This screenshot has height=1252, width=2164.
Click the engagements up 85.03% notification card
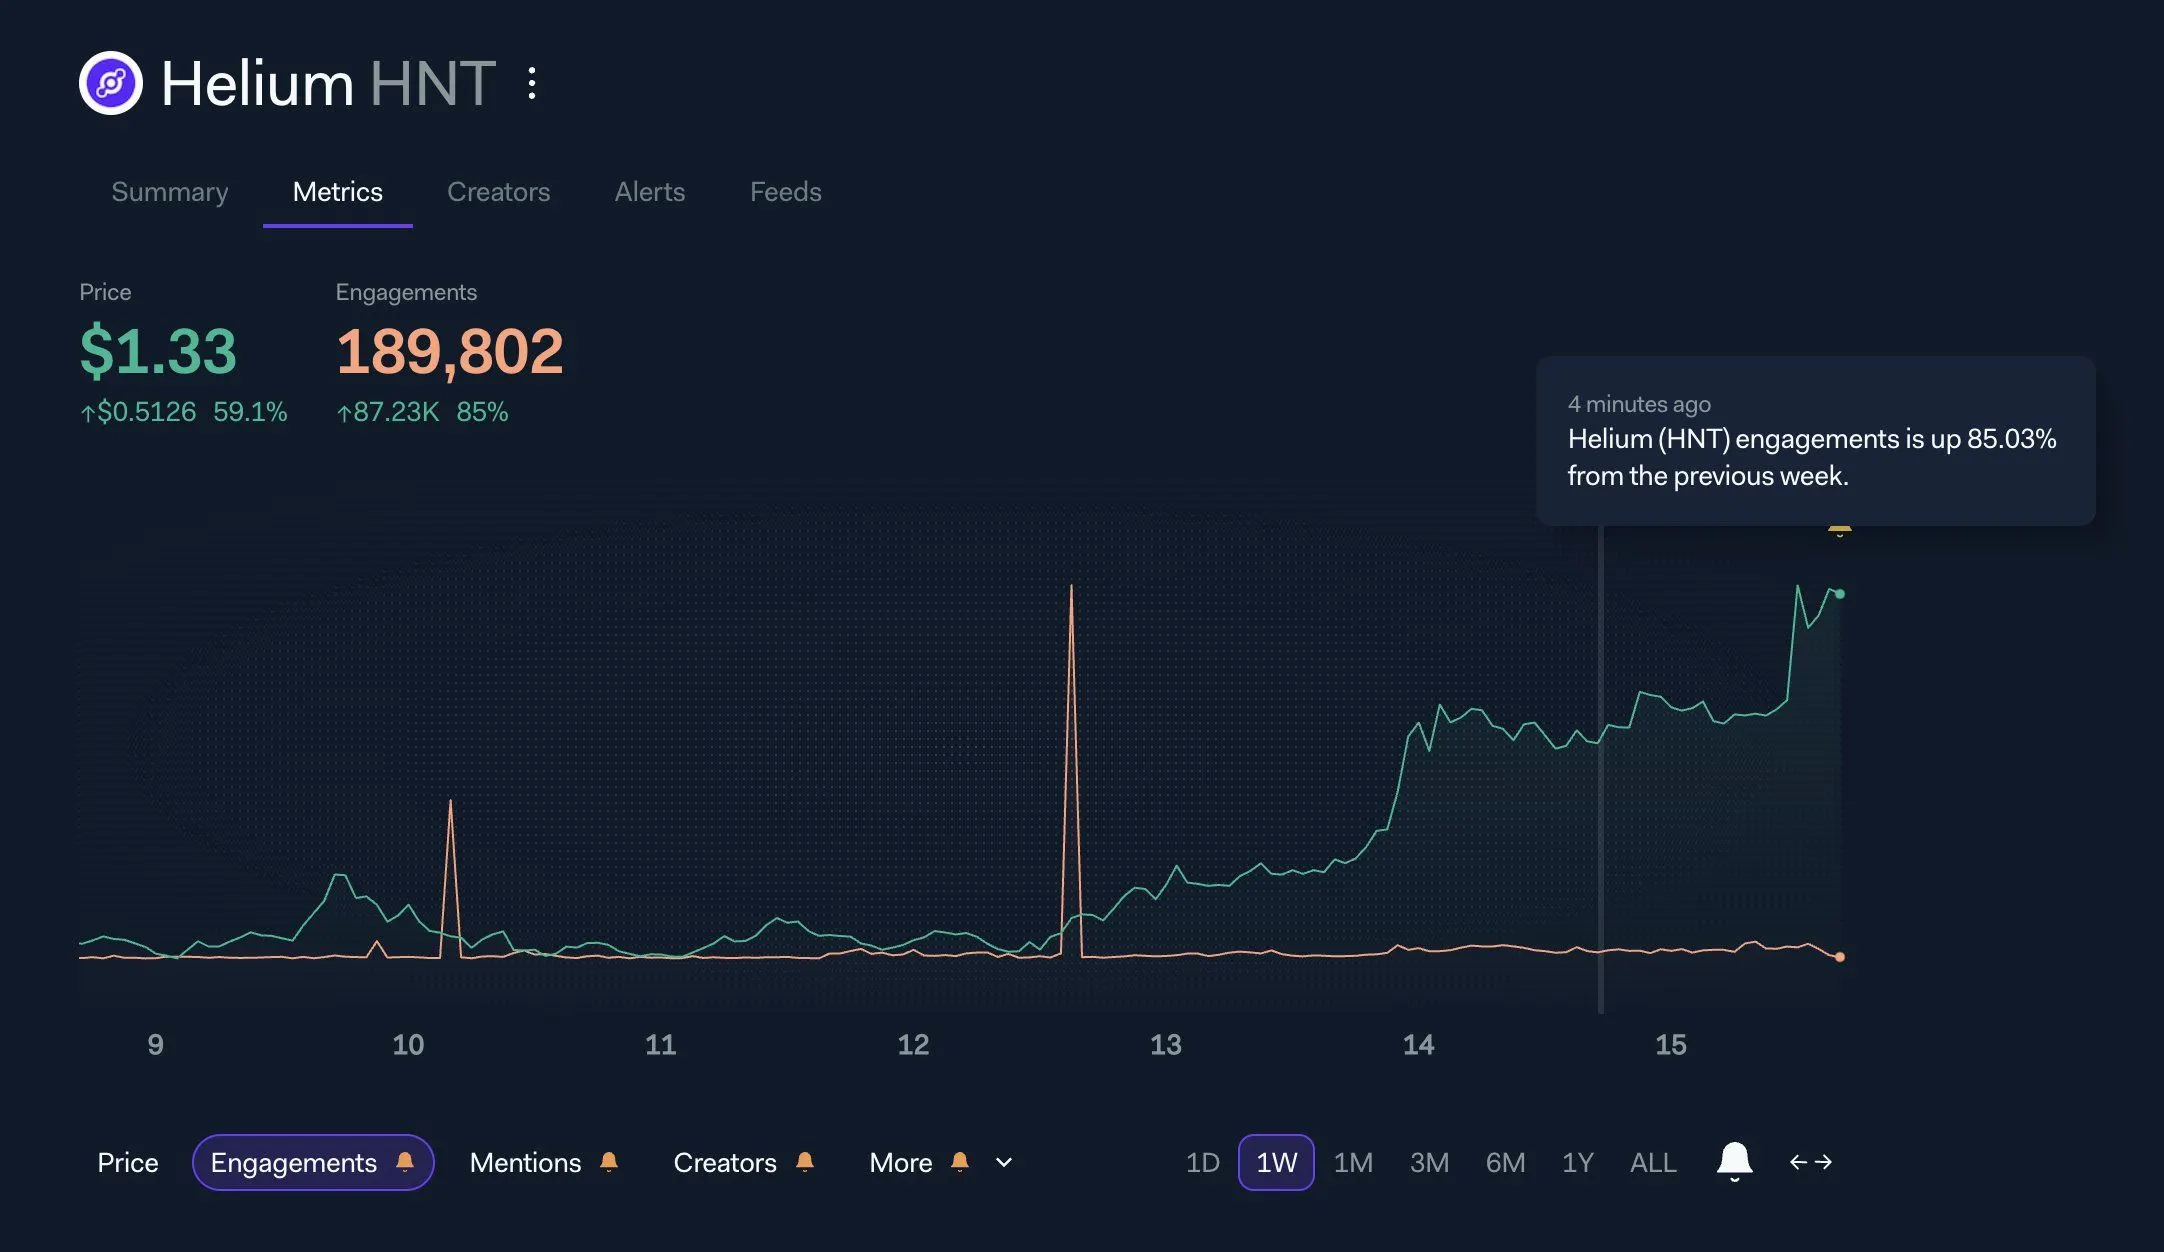point(1814,440)
